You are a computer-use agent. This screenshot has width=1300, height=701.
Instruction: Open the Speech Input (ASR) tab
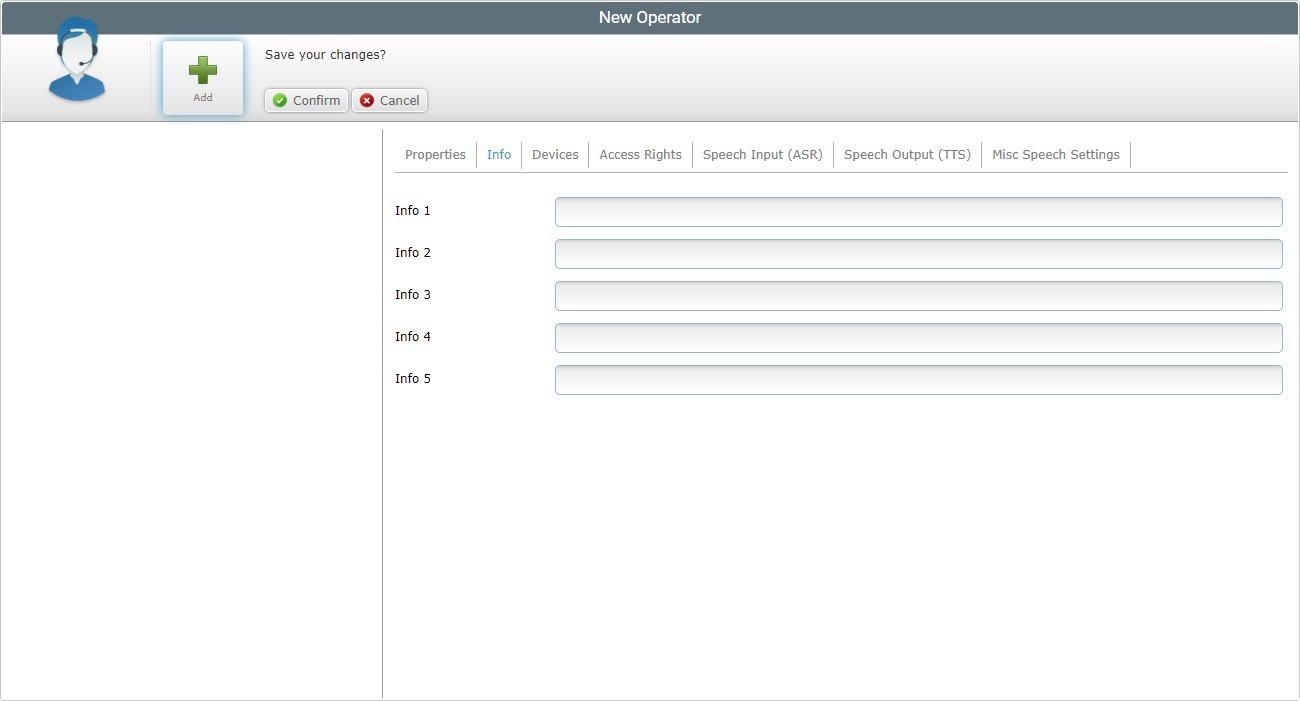(x=762, y=155)
